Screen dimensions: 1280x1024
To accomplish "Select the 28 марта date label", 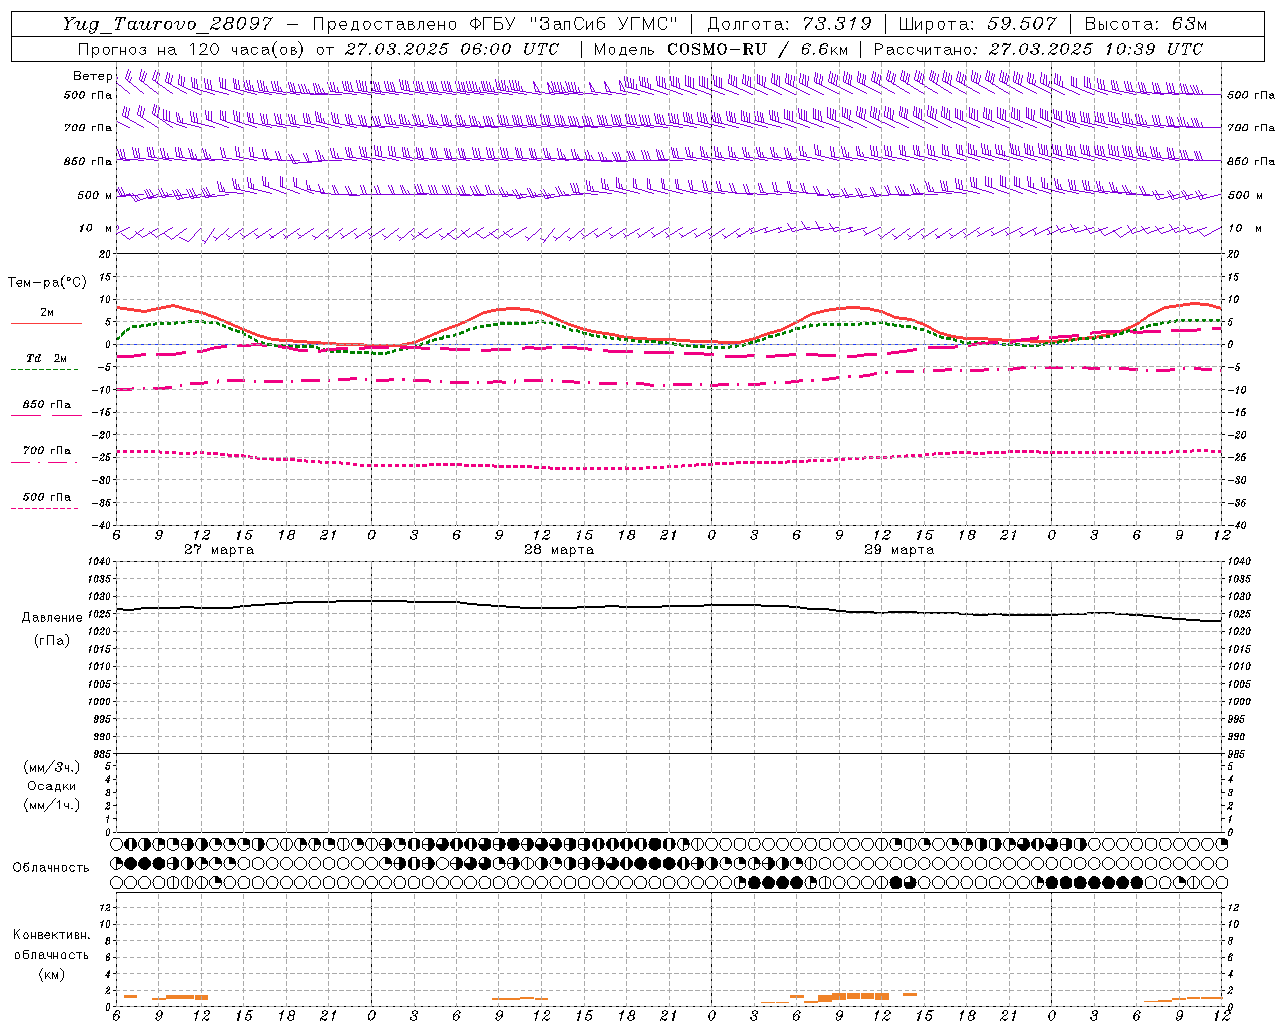I will click(x=559, y=550).
